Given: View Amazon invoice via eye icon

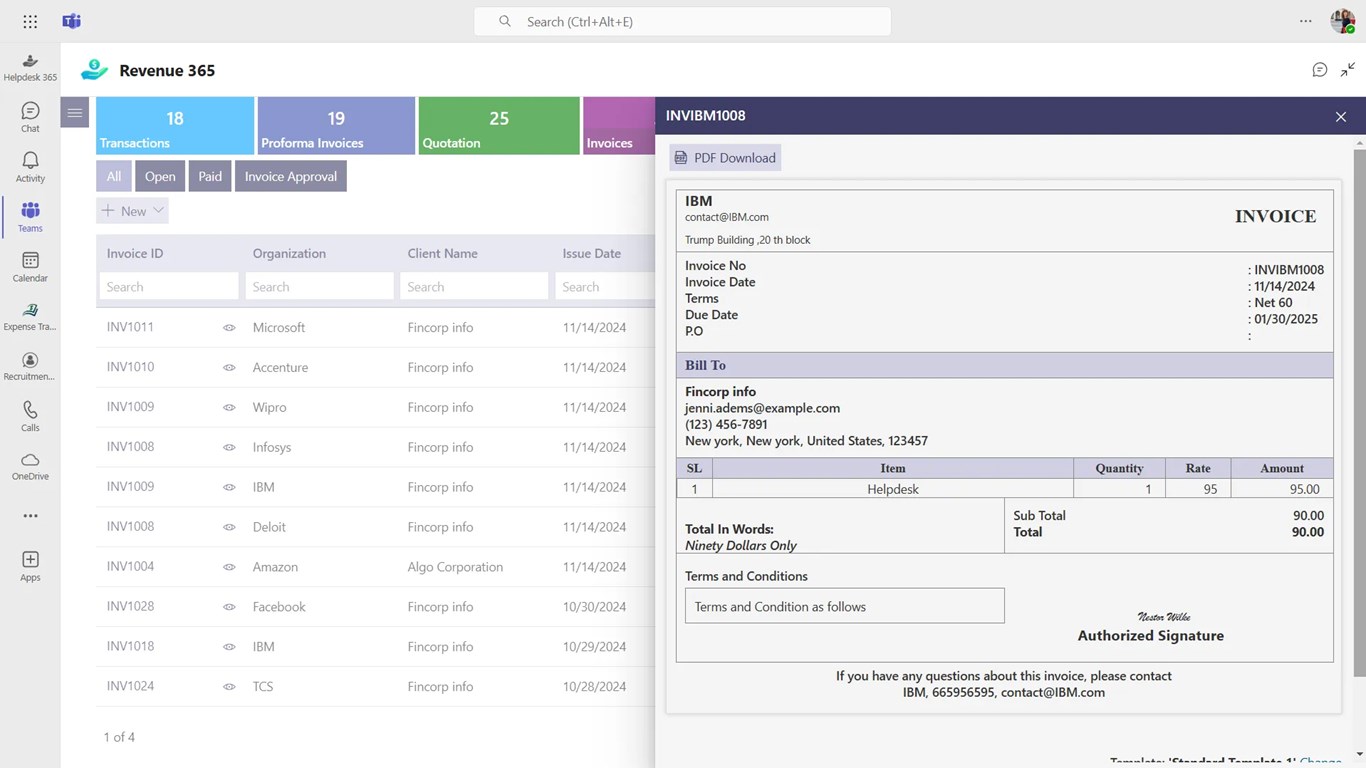Looking at the screenshot, I should pos(229,567).
